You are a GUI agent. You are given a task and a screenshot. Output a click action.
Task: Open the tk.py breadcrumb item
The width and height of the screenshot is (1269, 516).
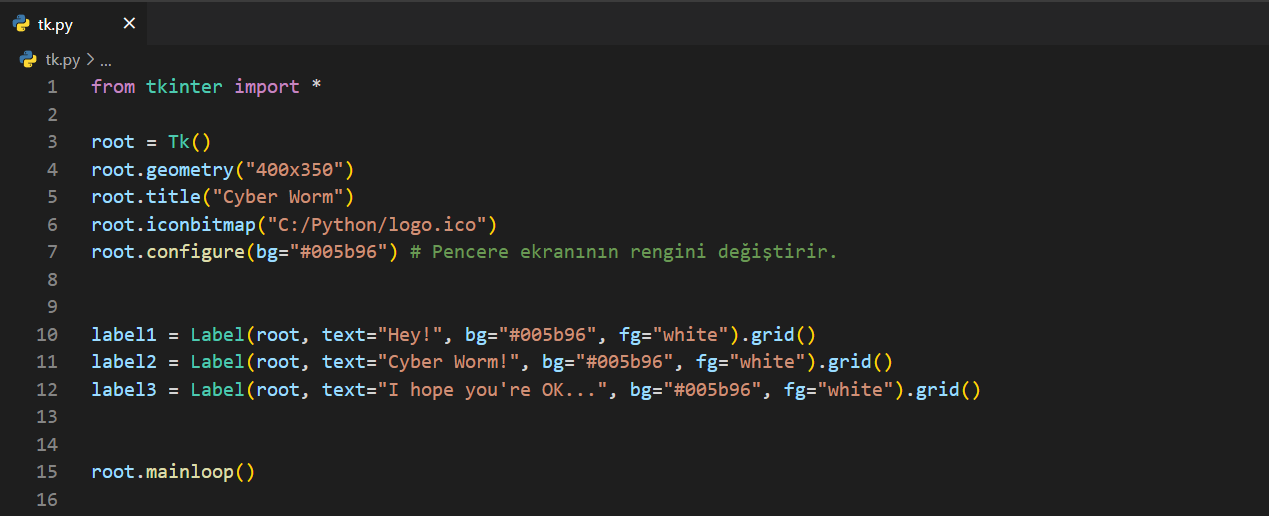(62, 60)
